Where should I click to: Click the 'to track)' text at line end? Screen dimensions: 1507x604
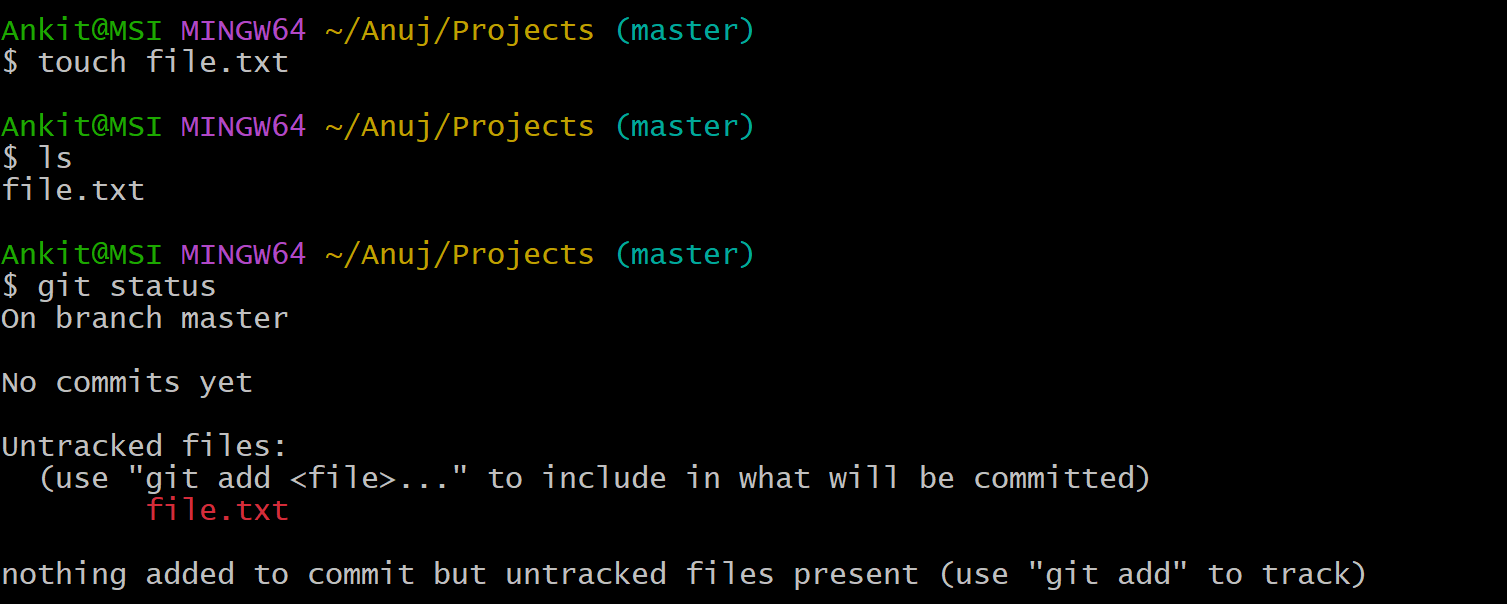[x=1288, y=575]
